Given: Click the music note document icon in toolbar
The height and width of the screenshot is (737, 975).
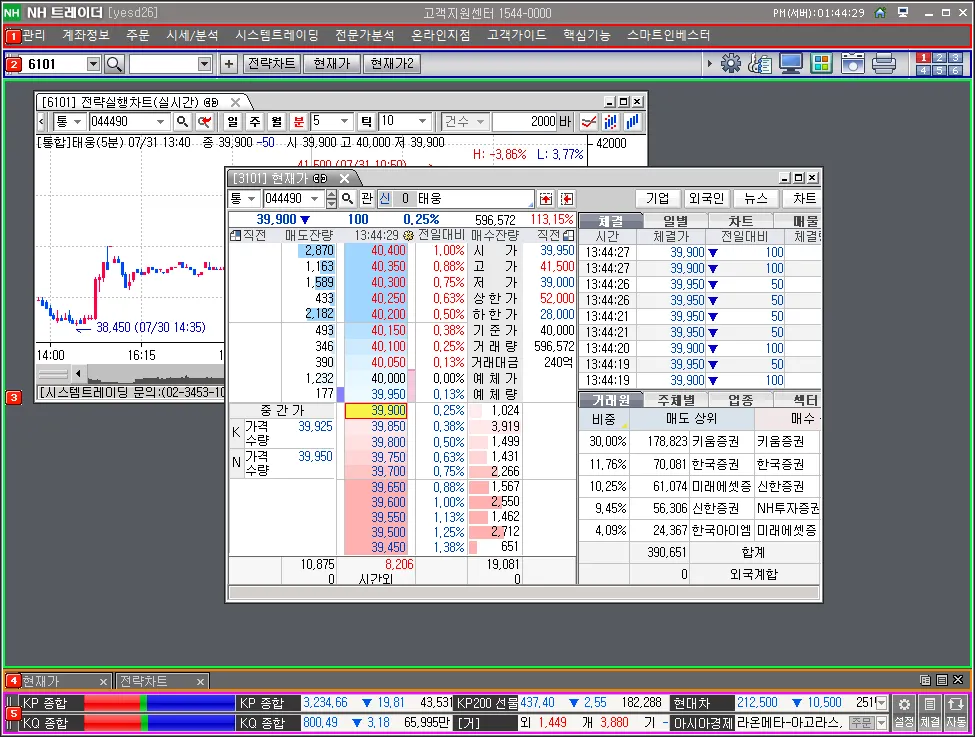Looking at the screenshot, I should pos(760,63).
